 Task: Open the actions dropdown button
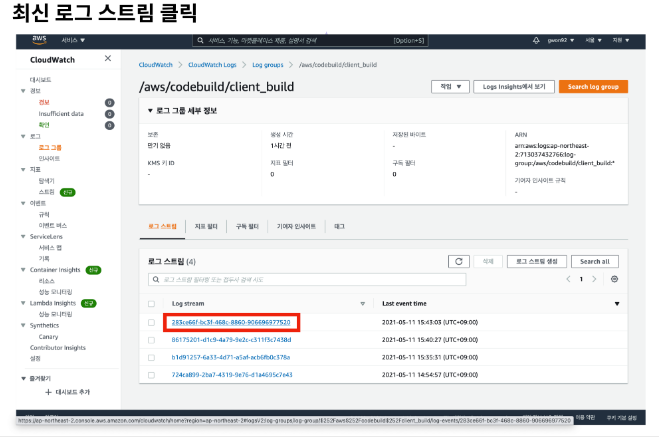pos(450,87)
